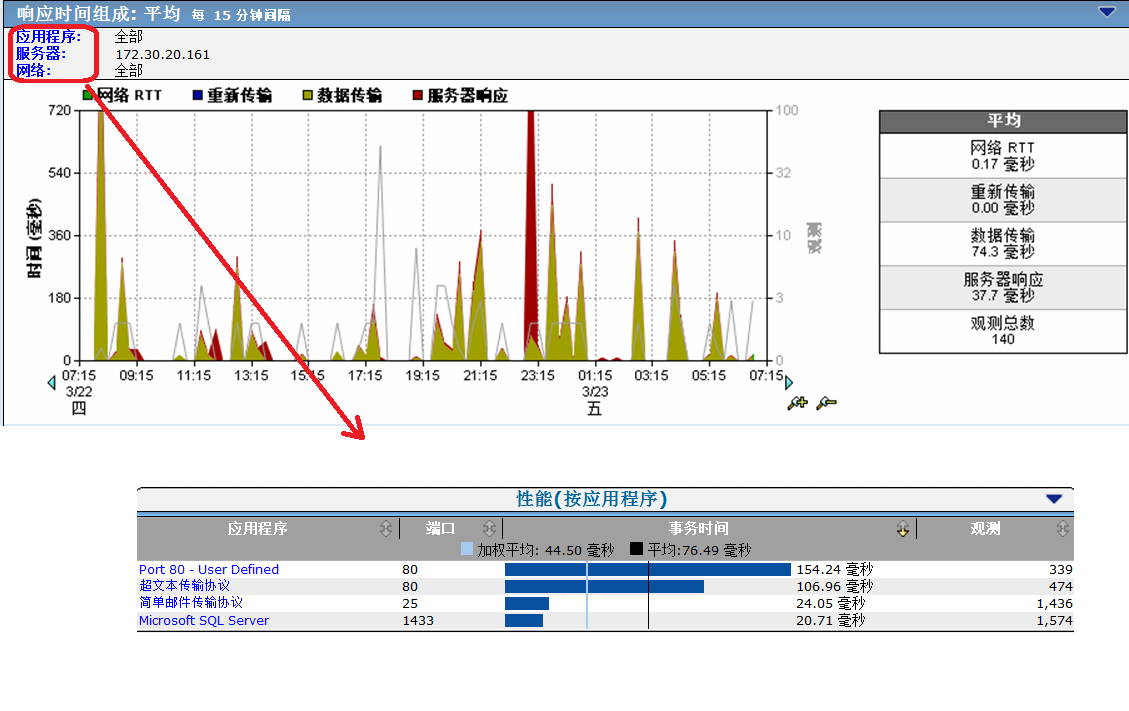Click the 服务器响应 37.7 毫秒 average cell
Viewport: 1129px width, 711px height.
point(1003,287)
